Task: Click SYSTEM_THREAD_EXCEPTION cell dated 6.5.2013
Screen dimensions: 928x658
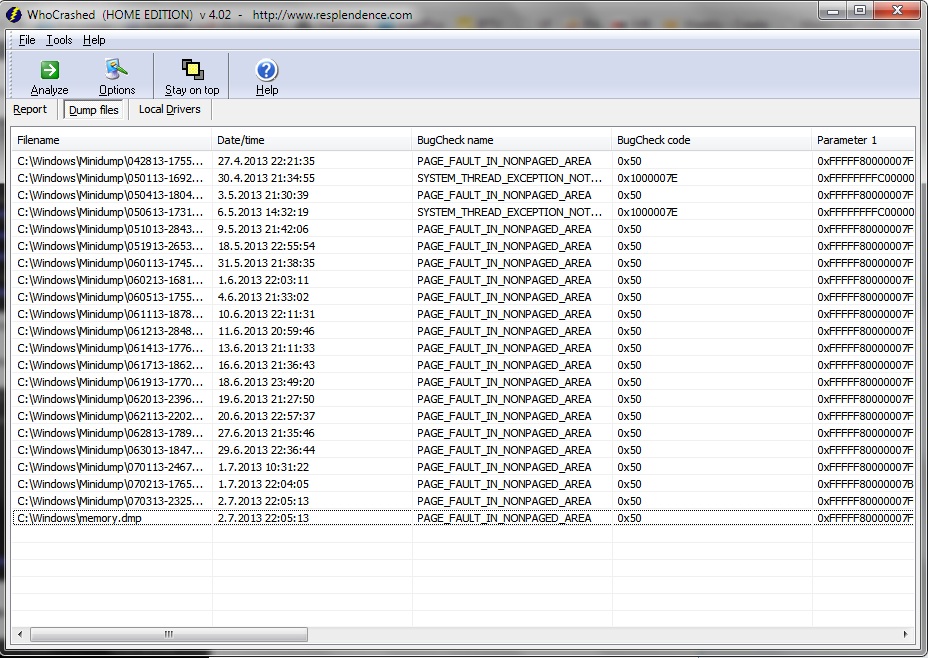Action: click(510, 212)
